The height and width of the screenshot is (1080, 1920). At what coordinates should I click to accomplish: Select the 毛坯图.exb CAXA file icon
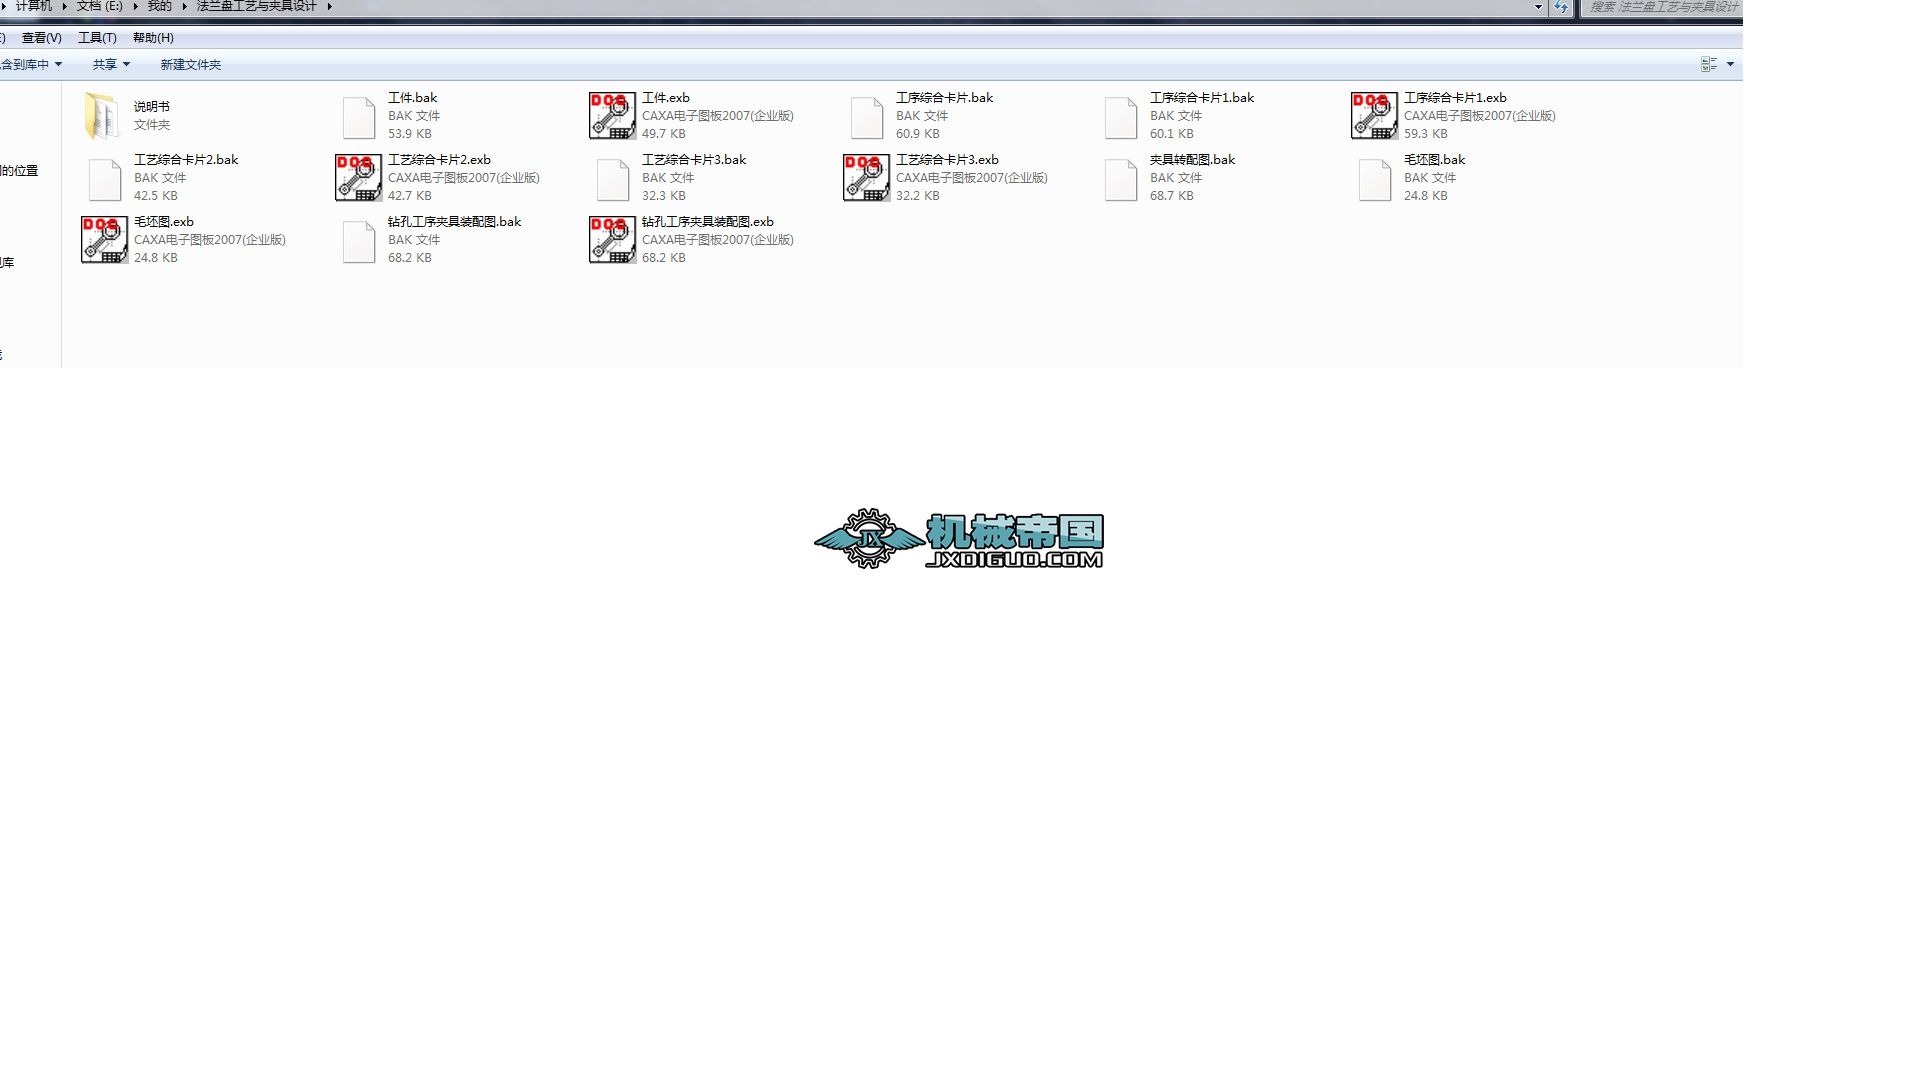pyautogui.click(x=104, y=240)
